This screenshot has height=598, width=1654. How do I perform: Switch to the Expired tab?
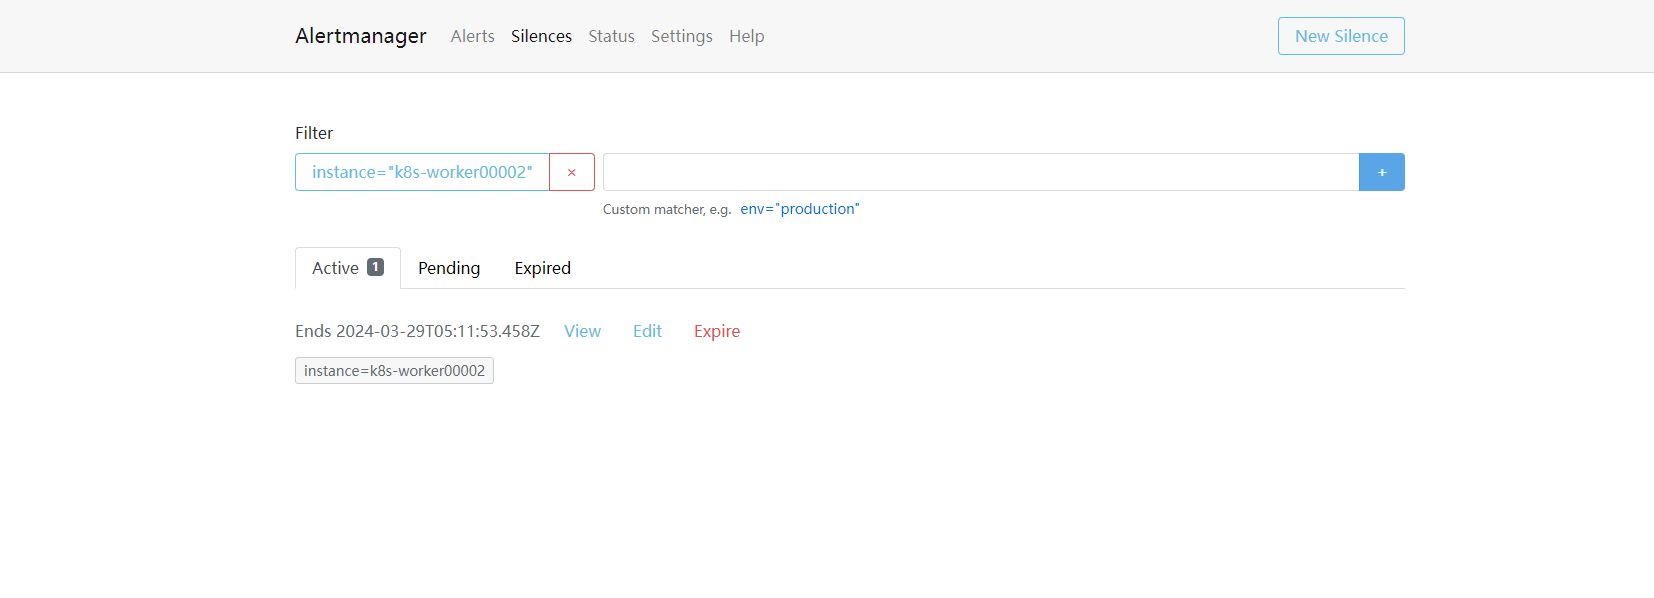click(543, 268)
